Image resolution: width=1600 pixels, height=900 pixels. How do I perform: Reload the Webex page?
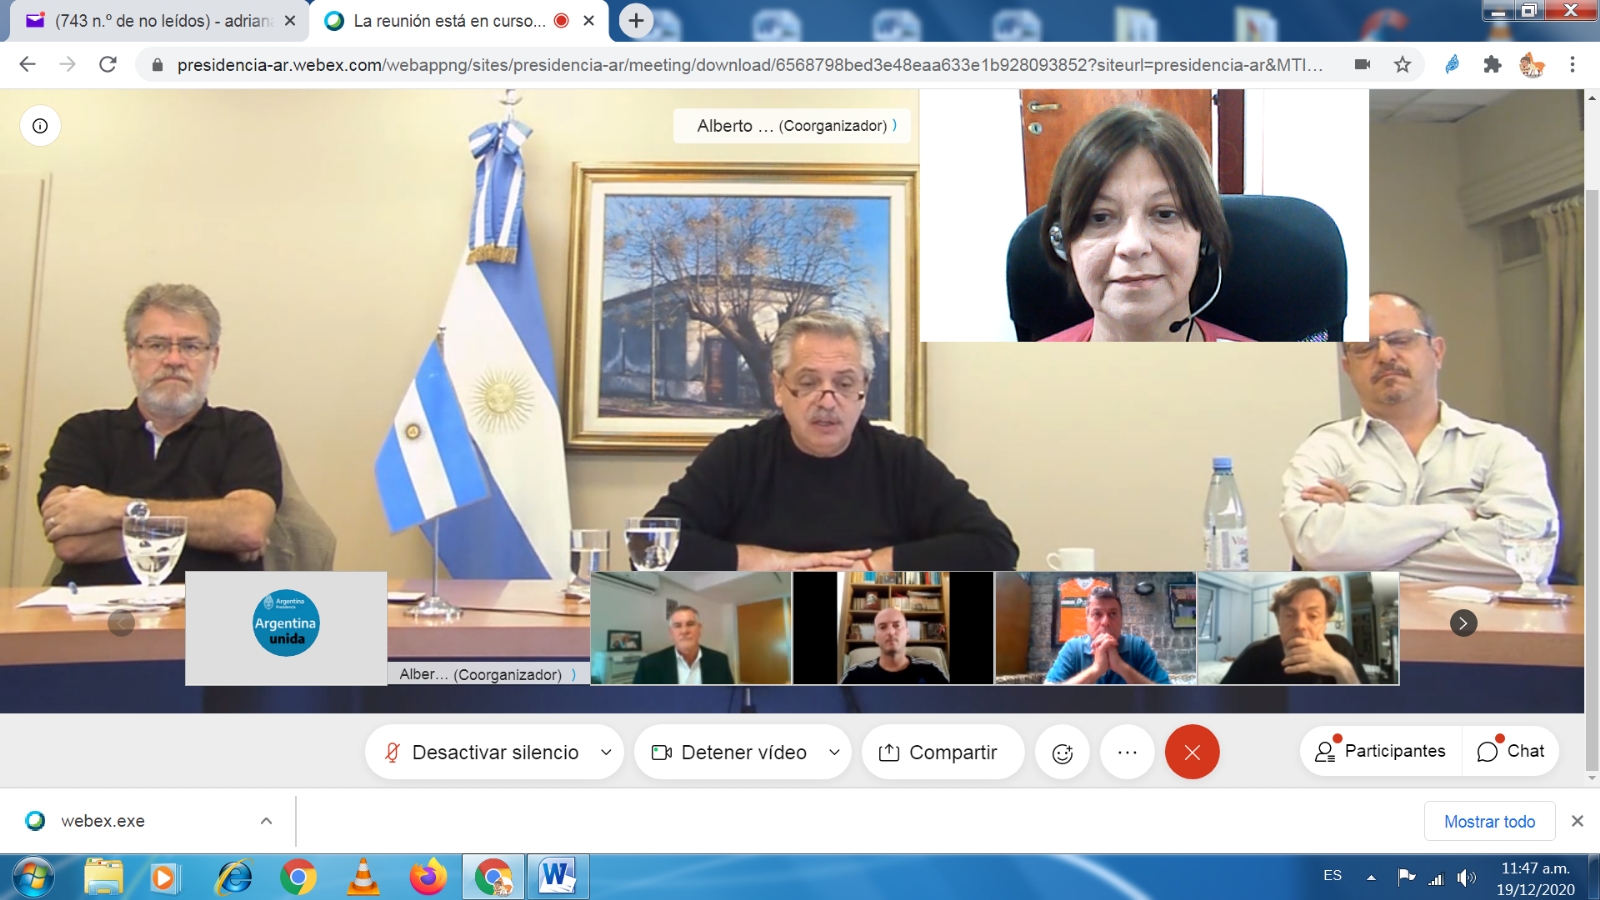tap(108, 65)
